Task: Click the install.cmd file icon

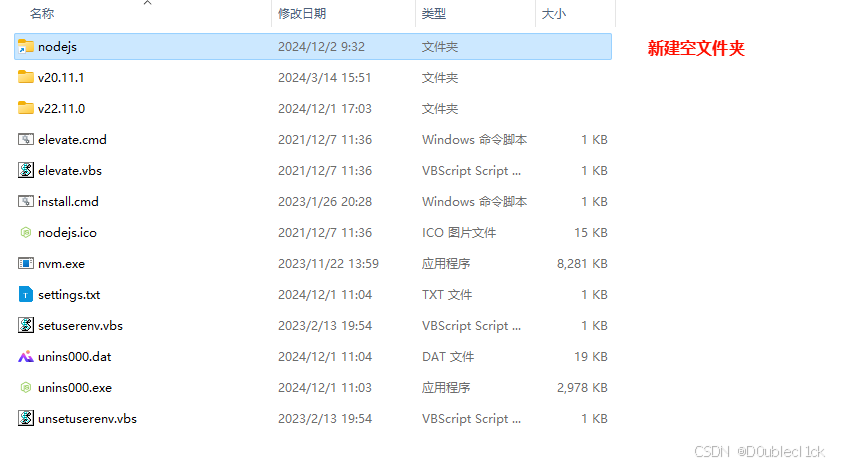Action: 25,202
